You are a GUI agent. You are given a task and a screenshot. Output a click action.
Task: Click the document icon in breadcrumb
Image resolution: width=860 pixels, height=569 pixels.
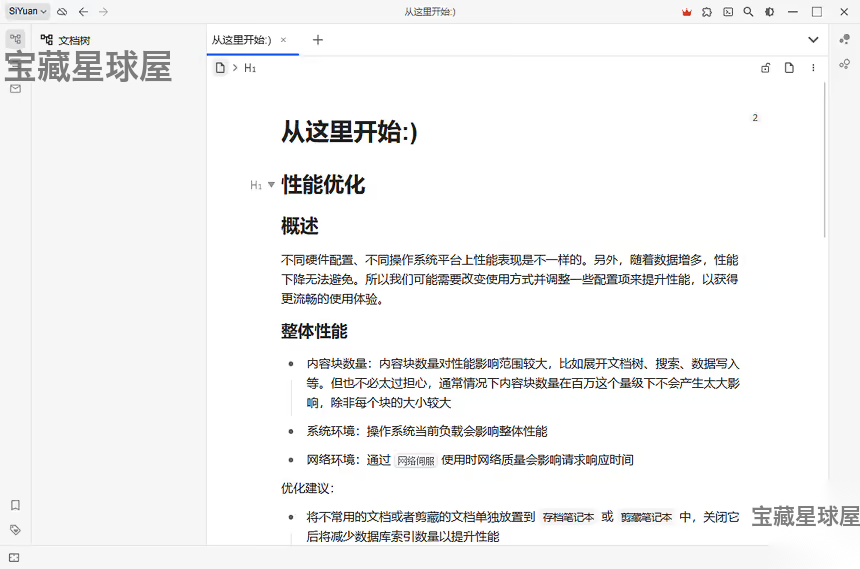pyautogui.click(x=220, y=68)
